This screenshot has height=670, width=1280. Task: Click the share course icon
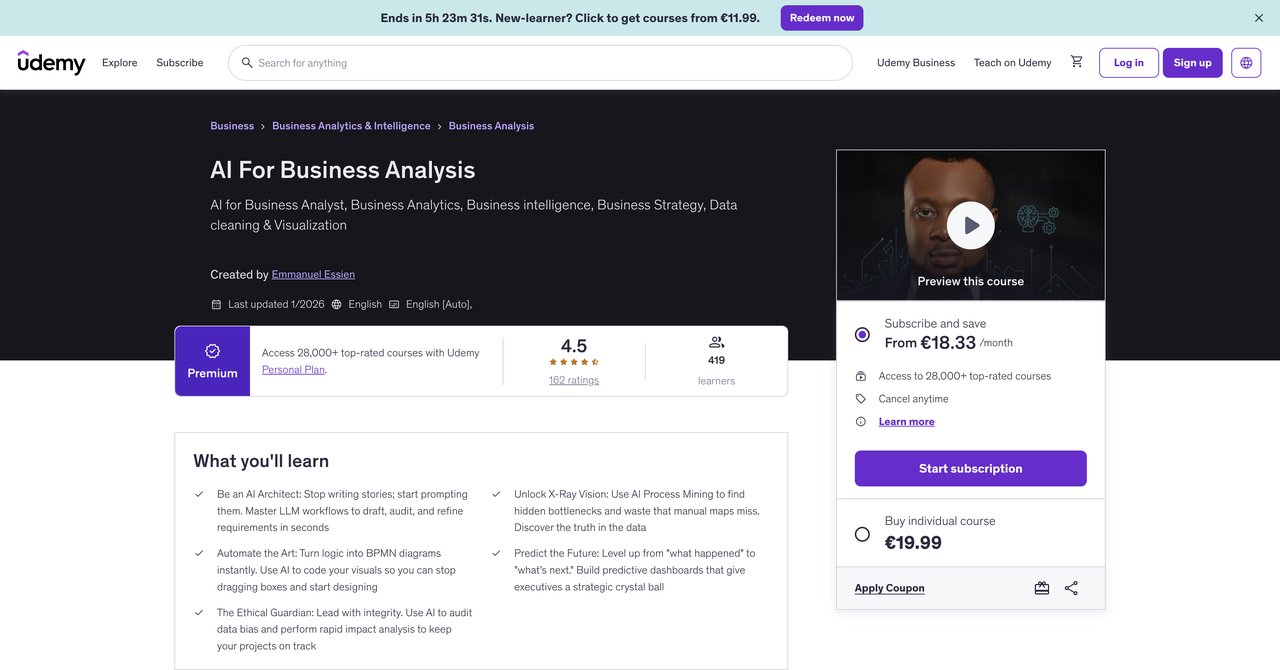[1071, 588]
